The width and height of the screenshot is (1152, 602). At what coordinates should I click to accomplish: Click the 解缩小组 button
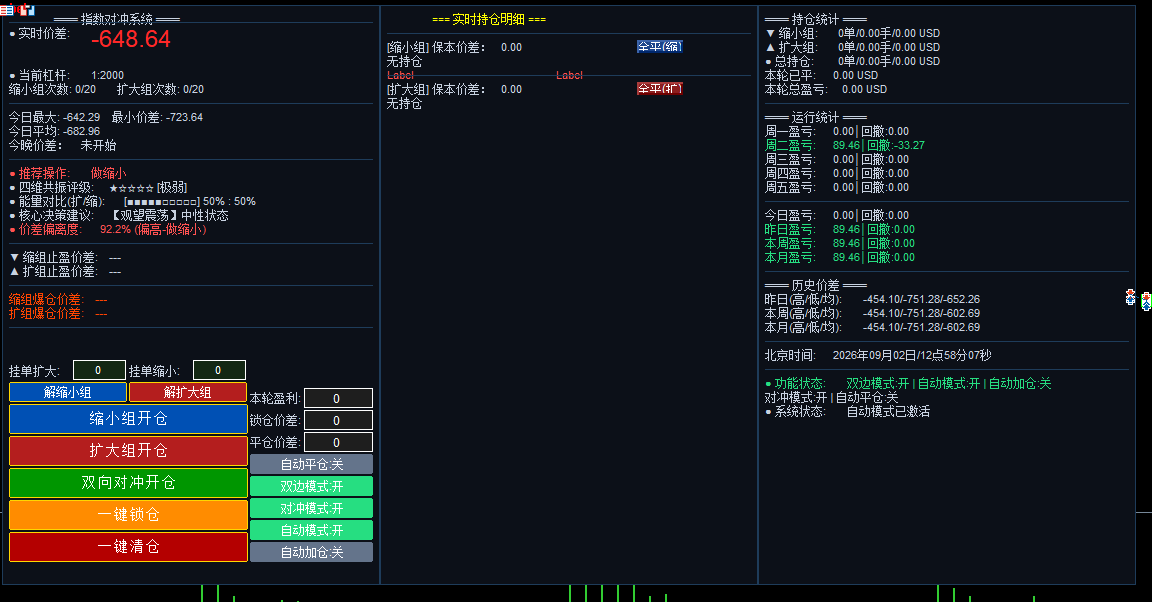click(68, 392)
